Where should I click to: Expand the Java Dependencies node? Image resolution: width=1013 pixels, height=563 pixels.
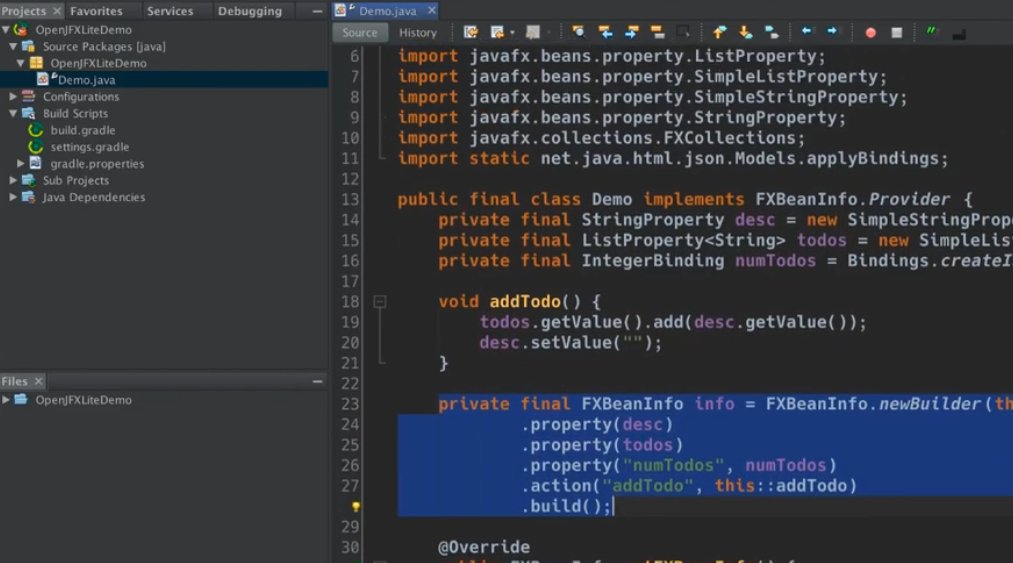(x=13, y=197)
